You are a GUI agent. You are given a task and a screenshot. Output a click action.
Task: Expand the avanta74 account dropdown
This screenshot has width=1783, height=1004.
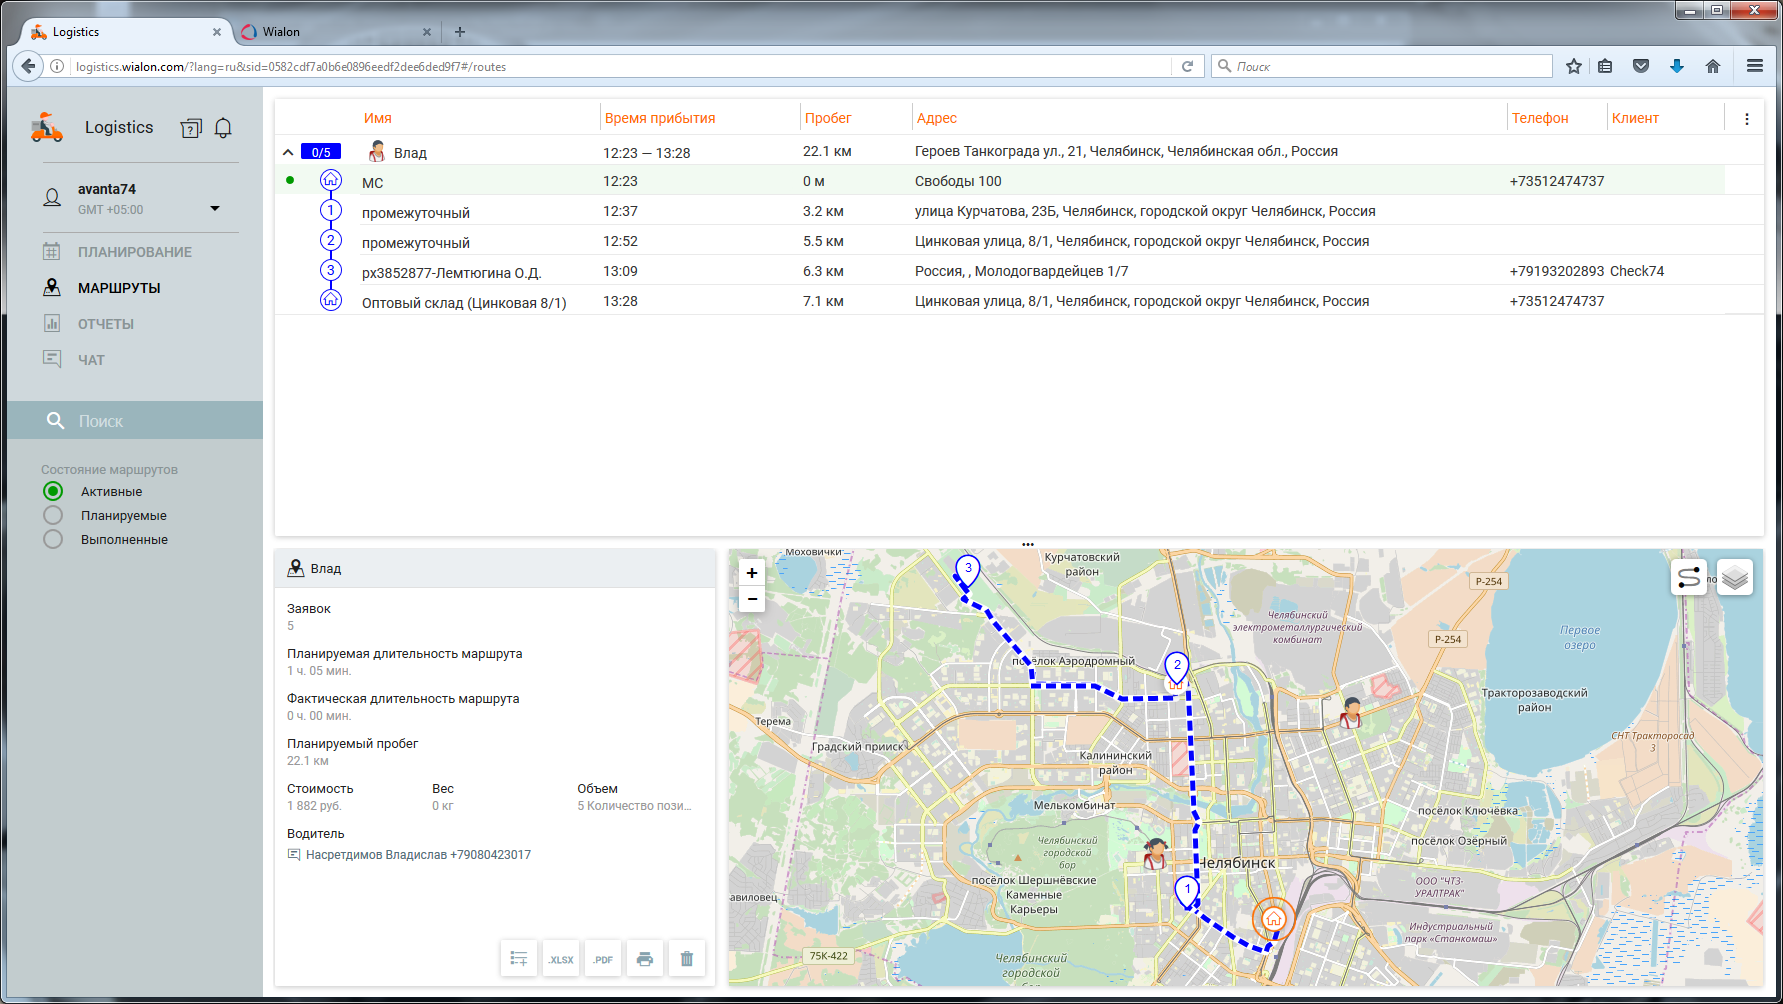pos(214,208)
